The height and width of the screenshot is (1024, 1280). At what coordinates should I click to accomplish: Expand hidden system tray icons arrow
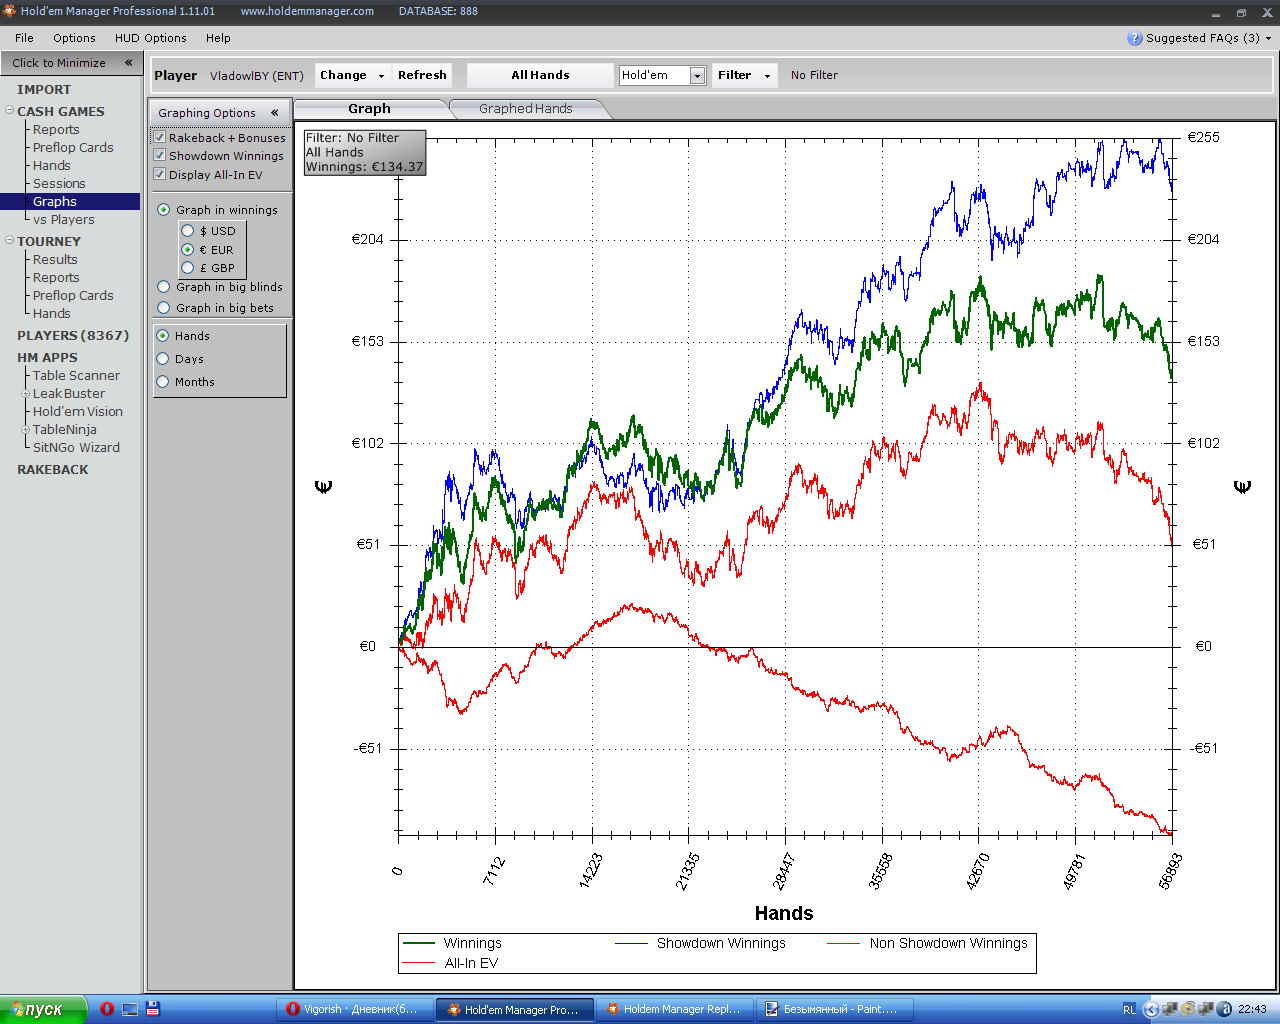pos(1150,1009)
